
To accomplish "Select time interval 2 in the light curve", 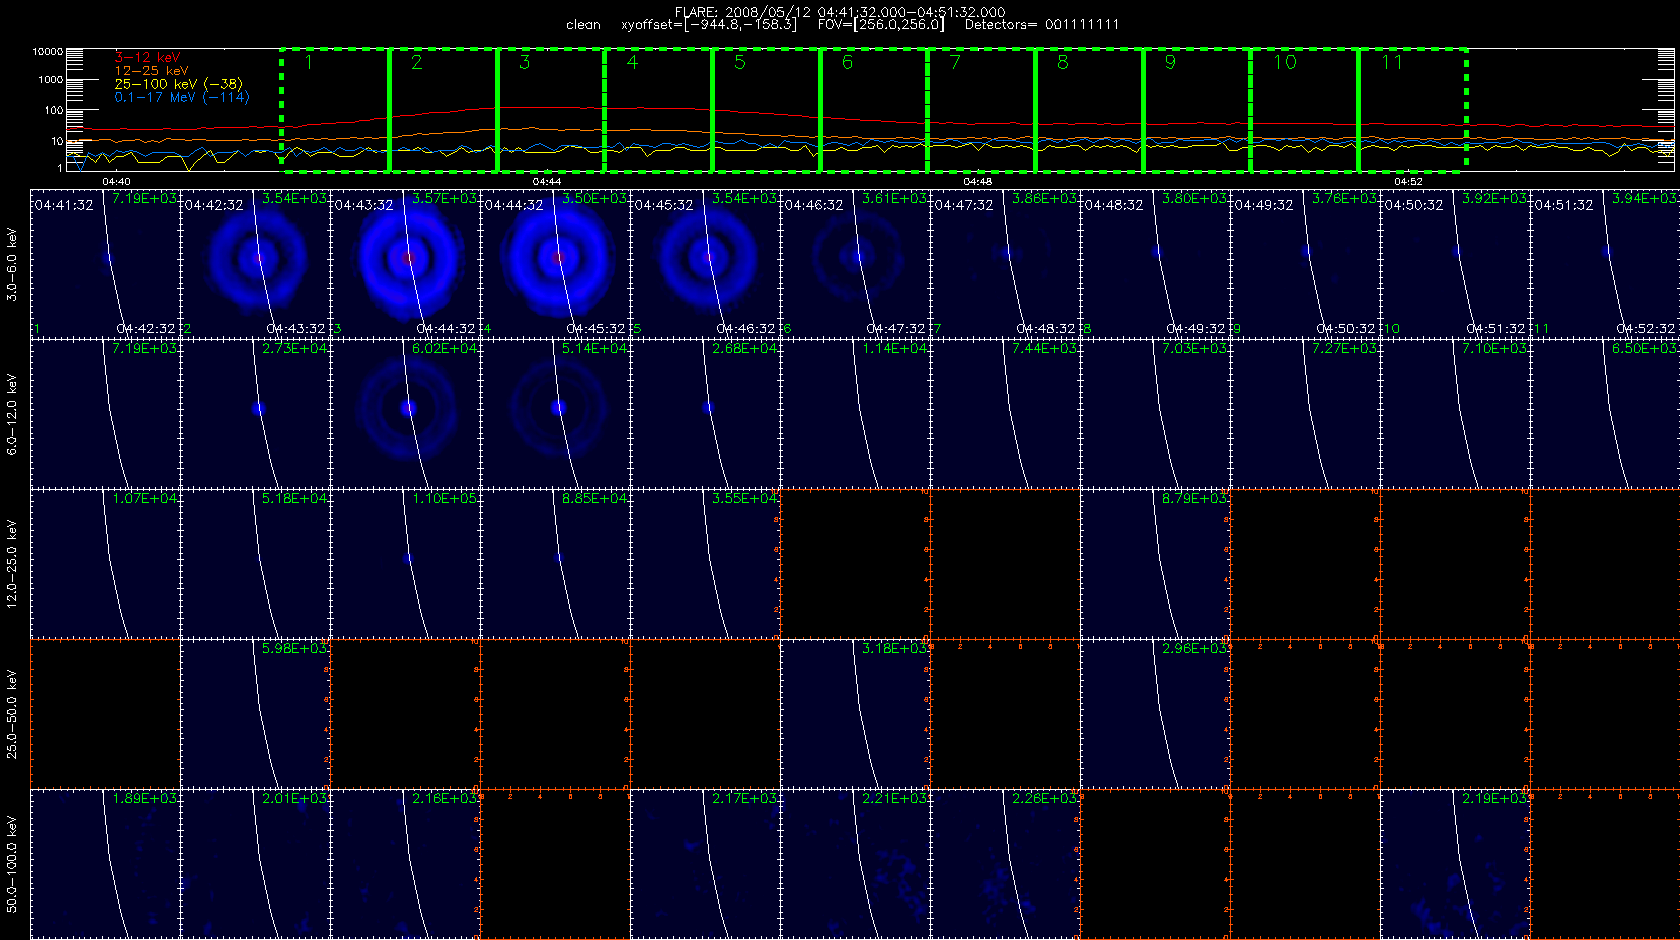I will click(x=443, y=110).
